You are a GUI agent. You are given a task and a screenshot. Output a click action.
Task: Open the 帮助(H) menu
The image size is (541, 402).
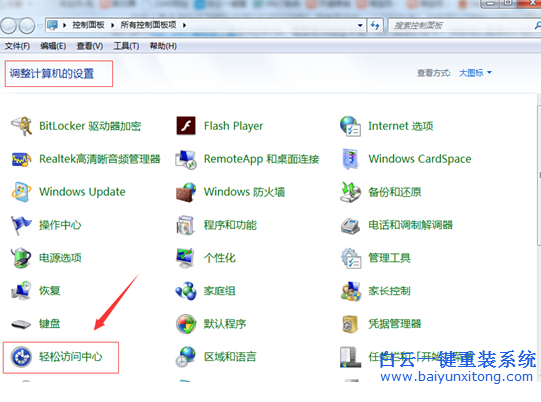163,46
